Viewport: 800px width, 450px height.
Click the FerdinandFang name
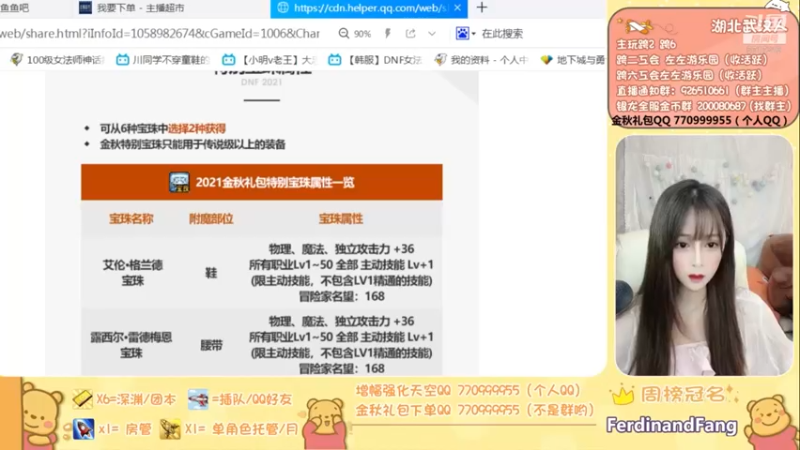coord(671,425)
